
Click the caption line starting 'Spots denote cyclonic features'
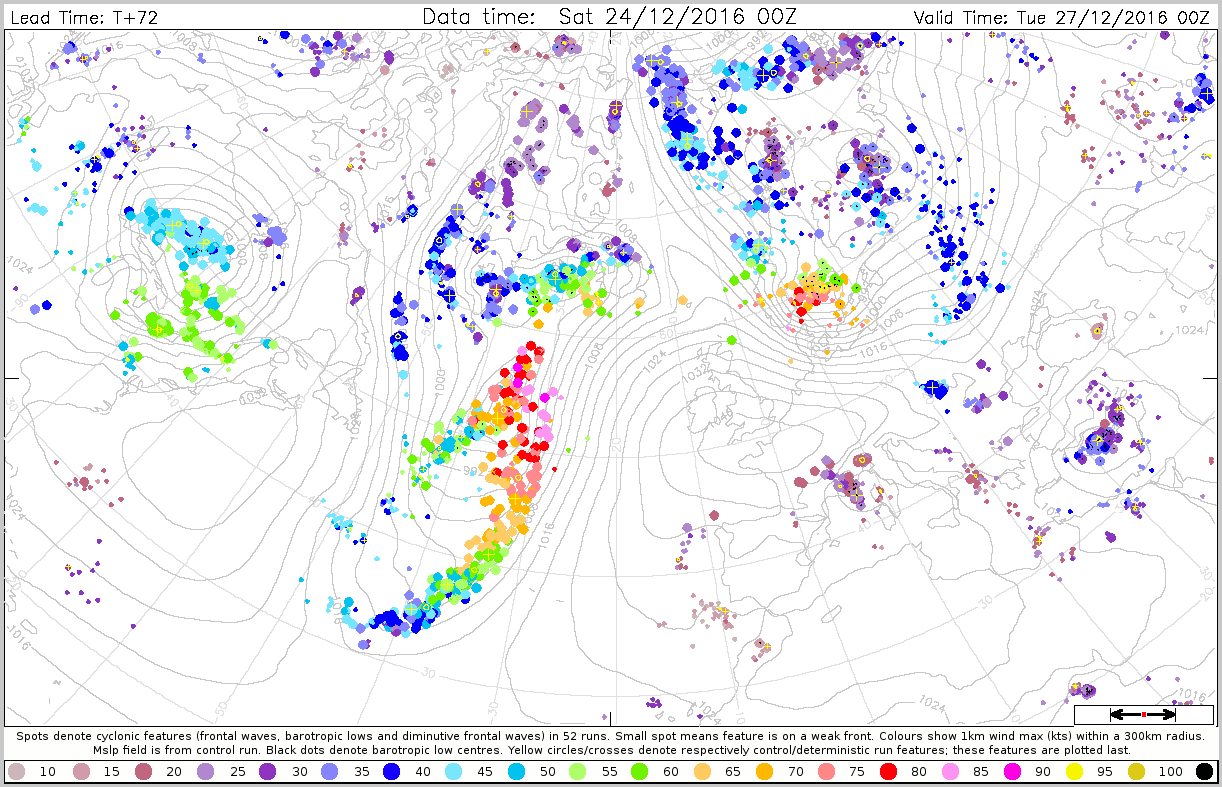(x=611, y=735)
